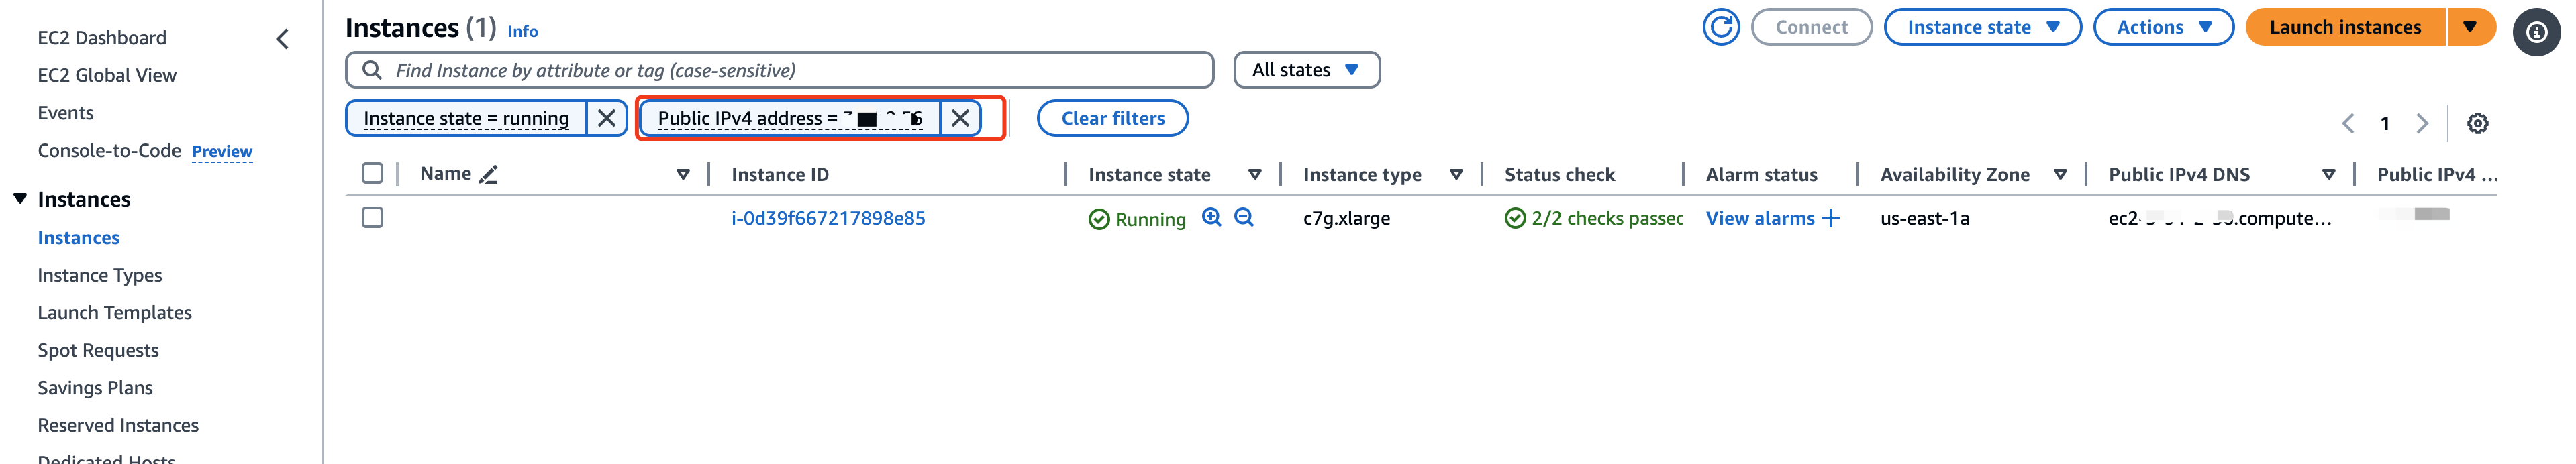The height and width of the screenshot is (464, 2576).
Task: Open instance ID link i-0d39f667217898e85
Action: pos(828,218)
